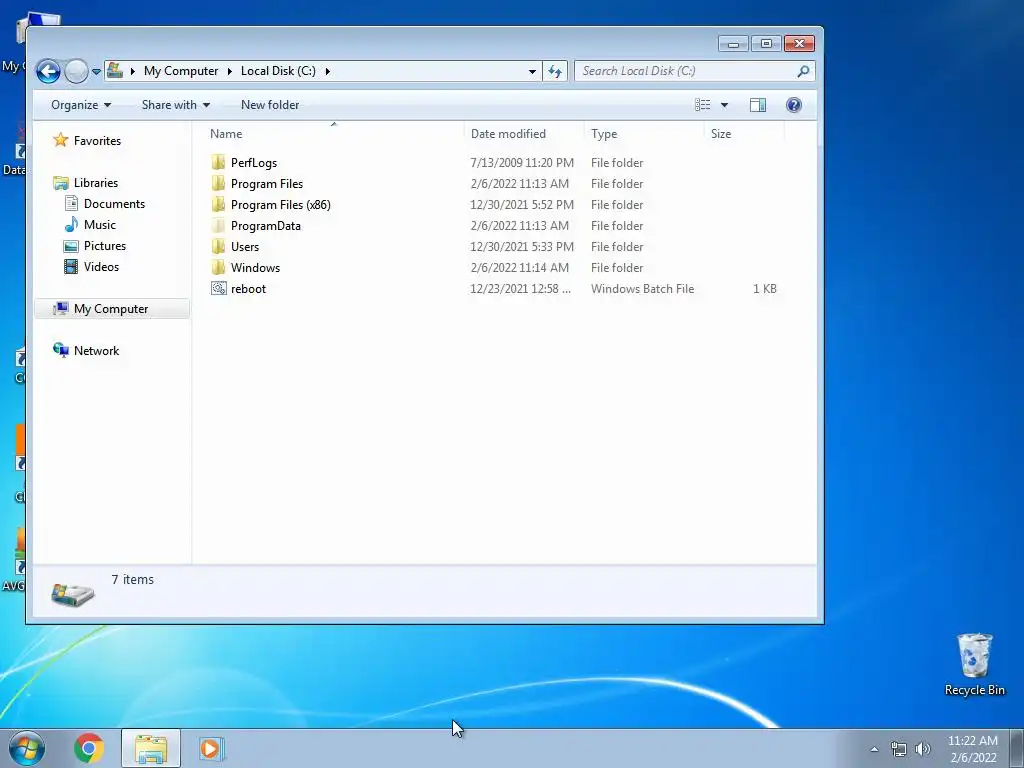Click the Network globe icon

pos(61,350)
